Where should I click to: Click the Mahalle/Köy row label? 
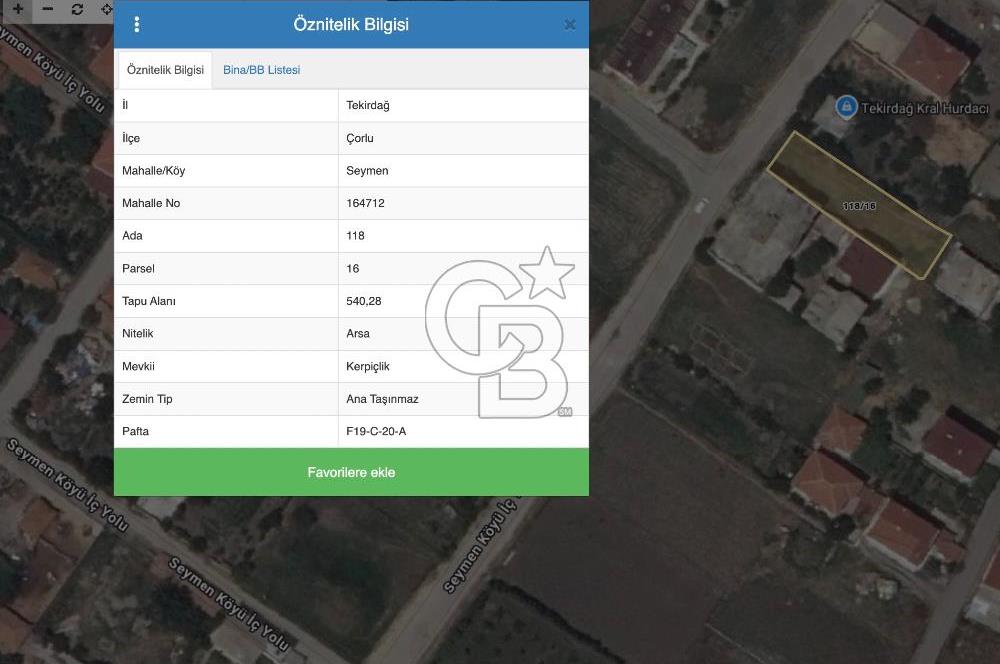point(153,171)
